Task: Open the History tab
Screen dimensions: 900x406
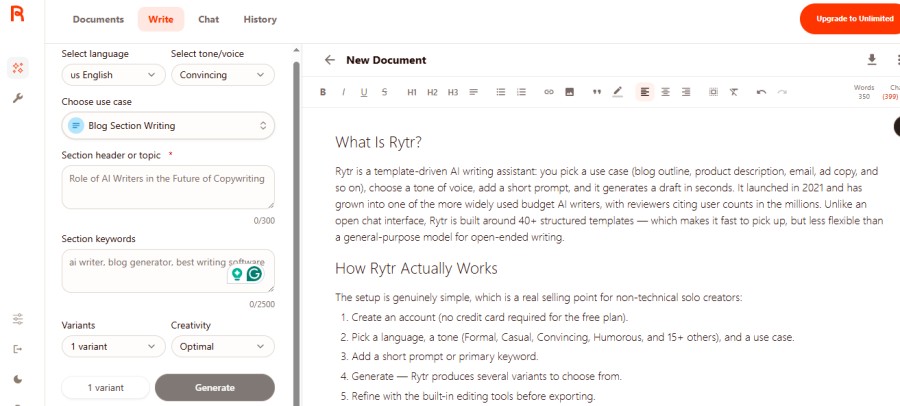Action: click(x=260, y=20)
